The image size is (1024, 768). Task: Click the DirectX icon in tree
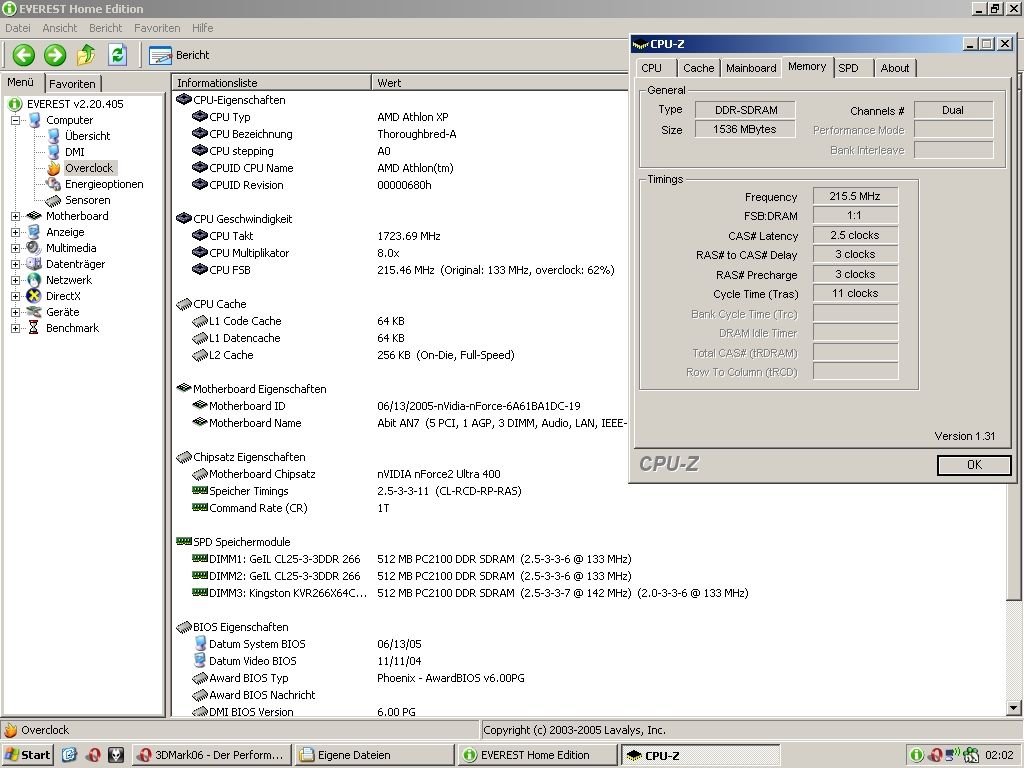tap(34, 296)
